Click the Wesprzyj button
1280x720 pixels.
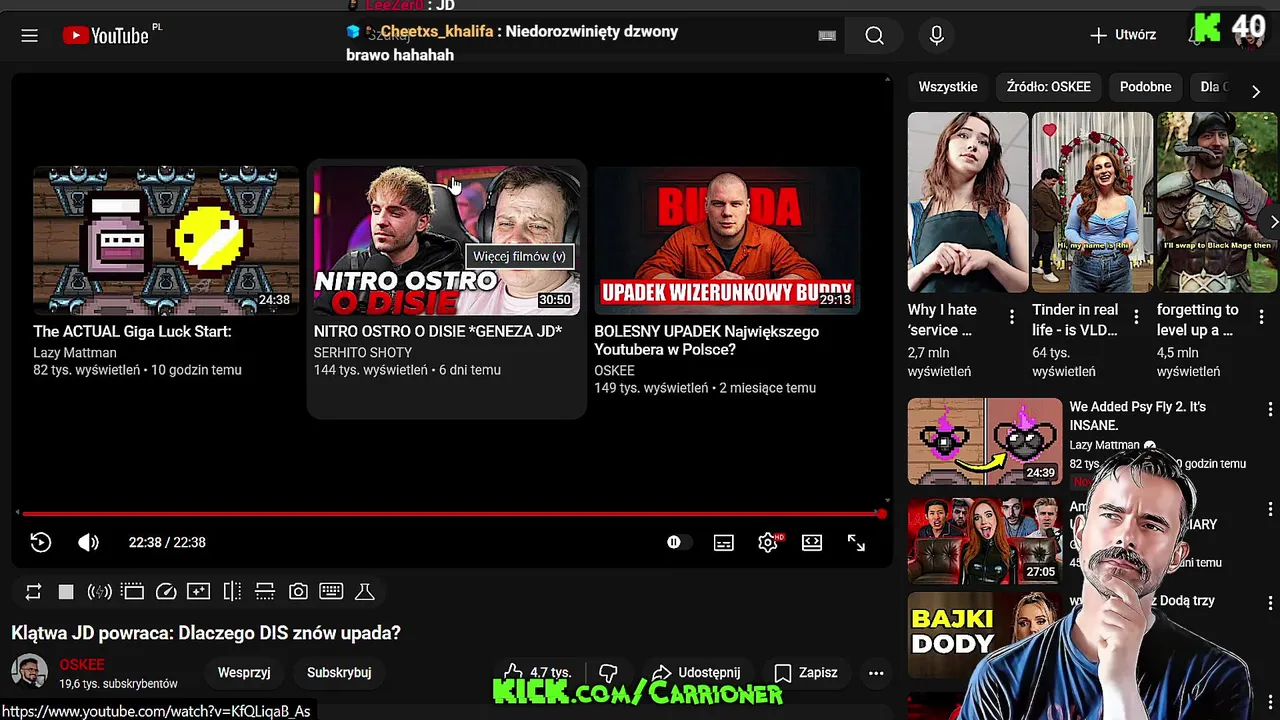244,673
